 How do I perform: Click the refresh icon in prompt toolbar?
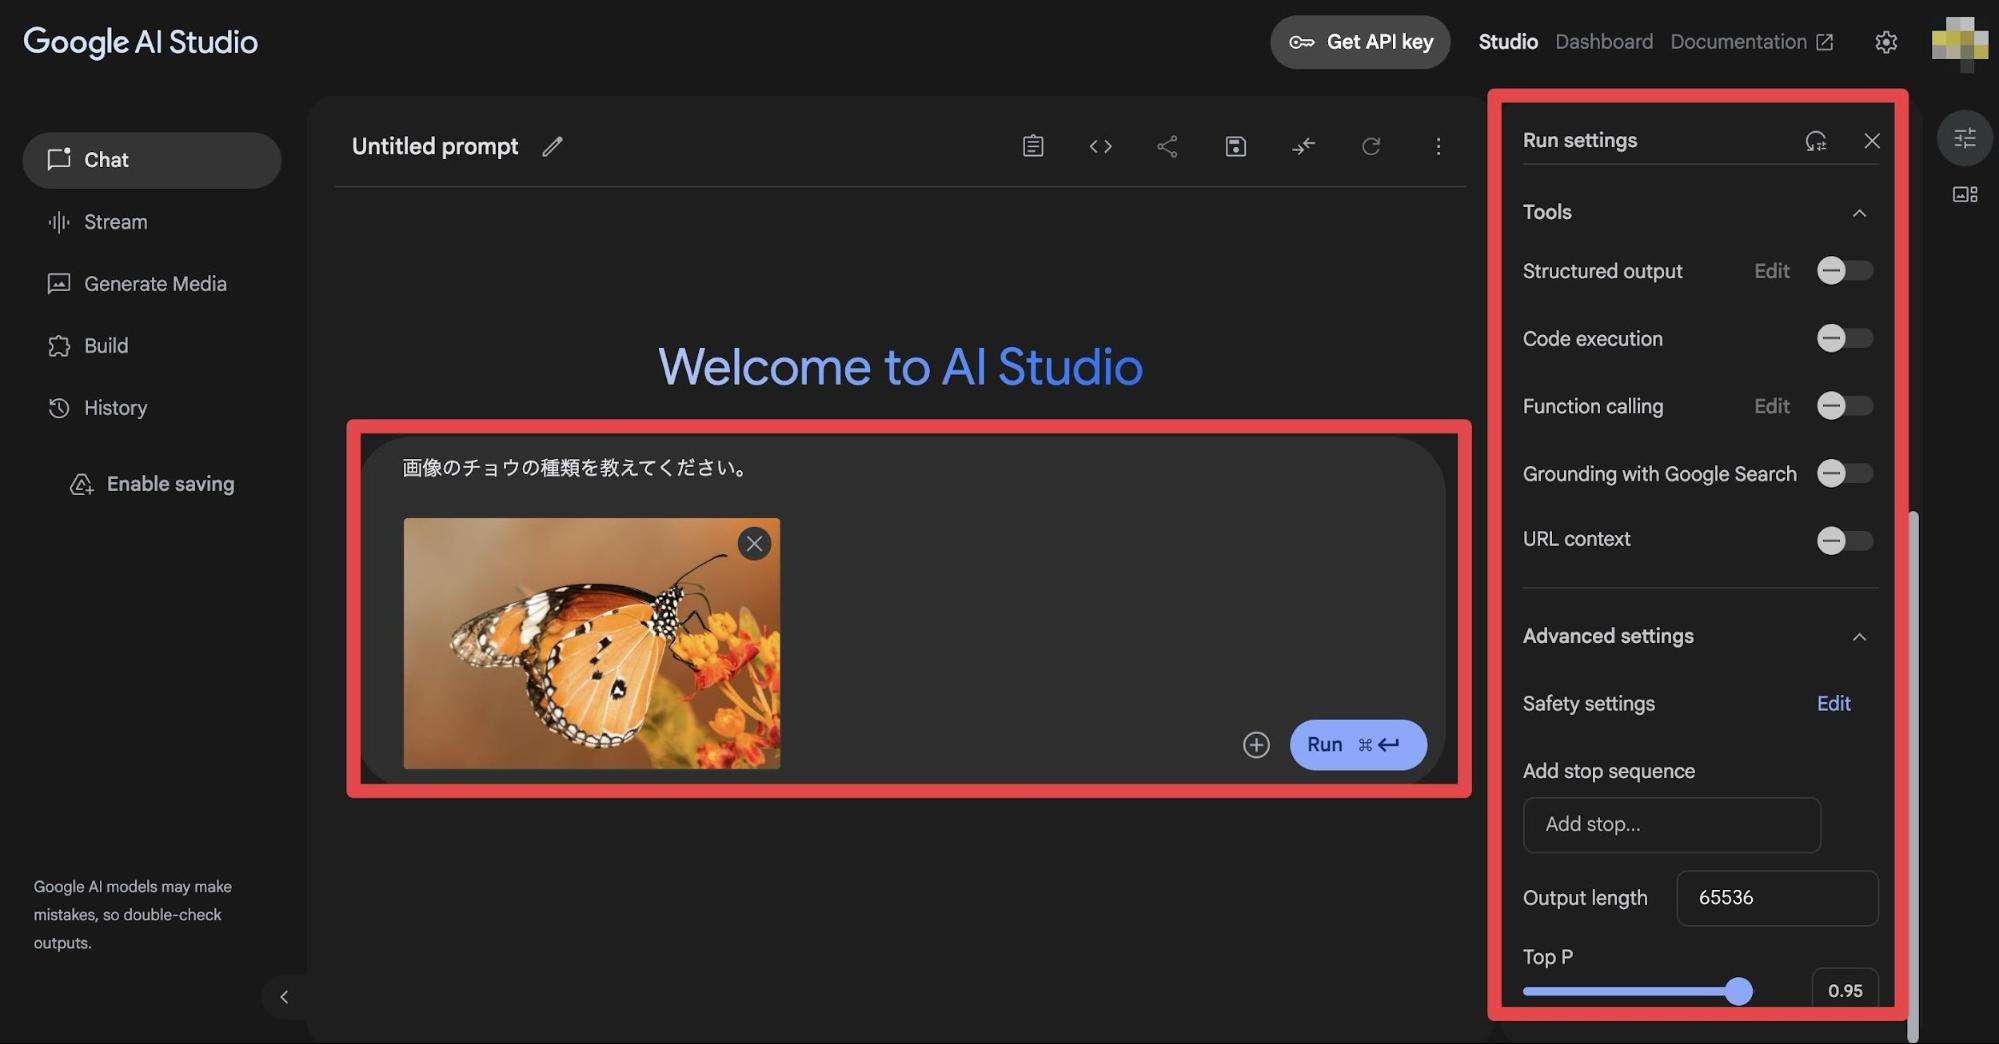1371,147
